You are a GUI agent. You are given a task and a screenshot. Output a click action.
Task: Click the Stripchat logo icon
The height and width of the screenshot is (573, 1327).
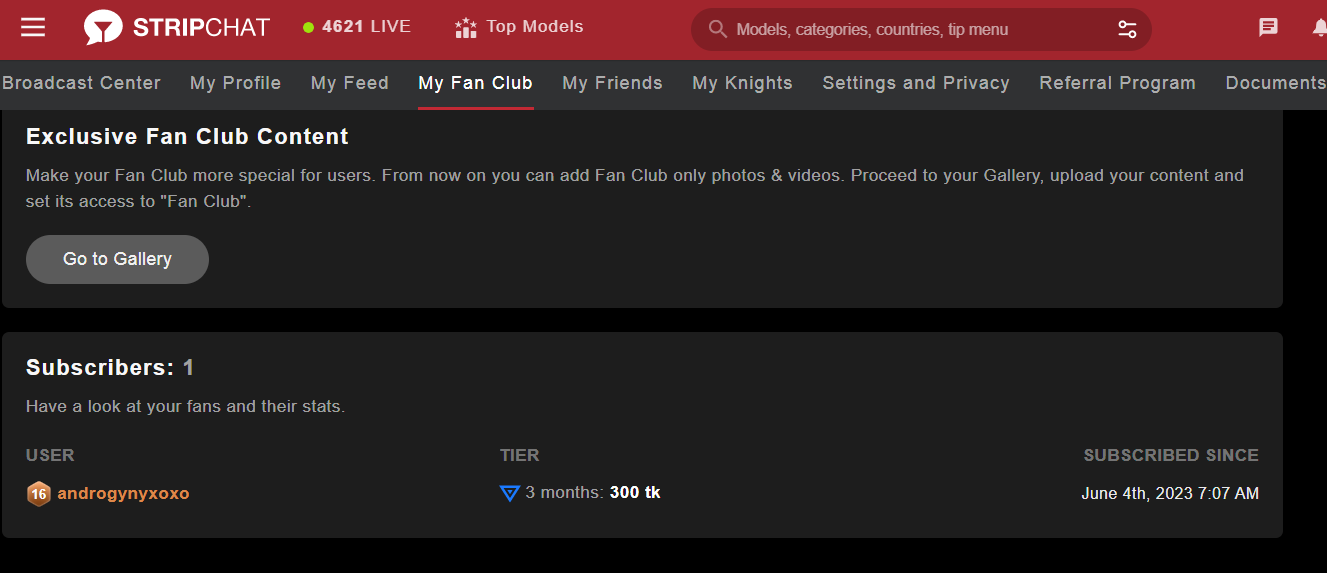[x=102, y=28]
